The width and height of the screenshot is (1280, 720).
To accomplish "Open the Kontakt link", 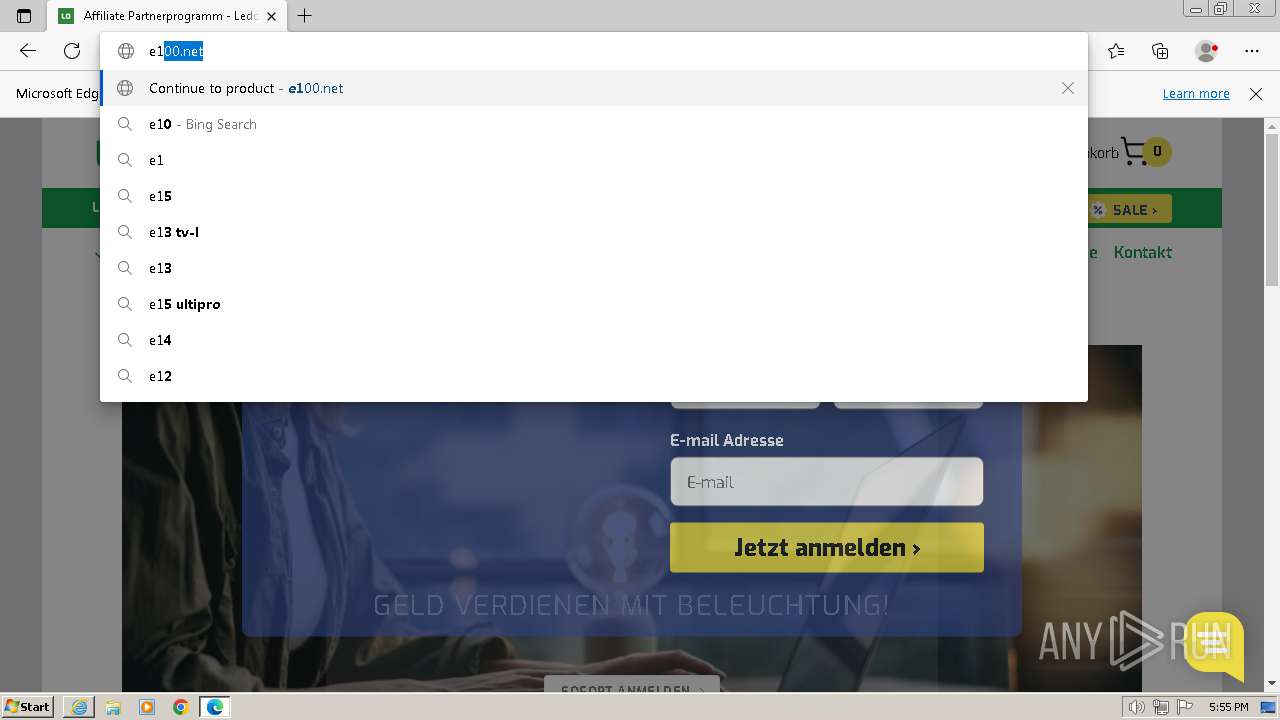I will point(1142,252).
